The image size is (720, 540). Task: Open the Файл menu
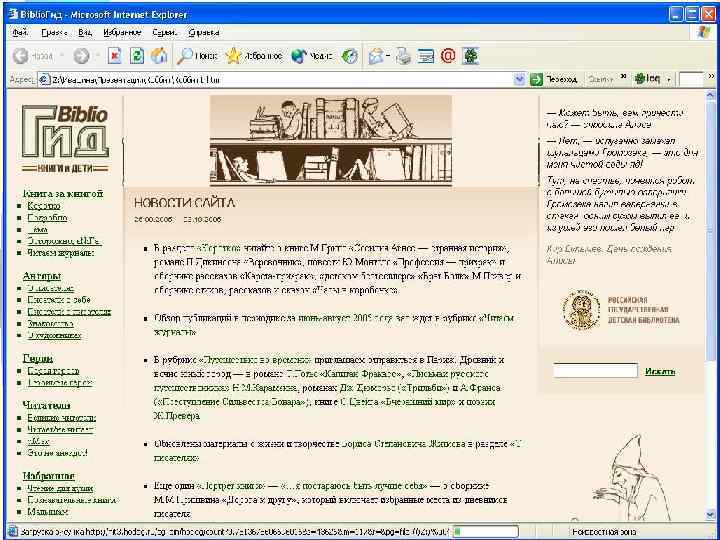(x=20, y=33)
